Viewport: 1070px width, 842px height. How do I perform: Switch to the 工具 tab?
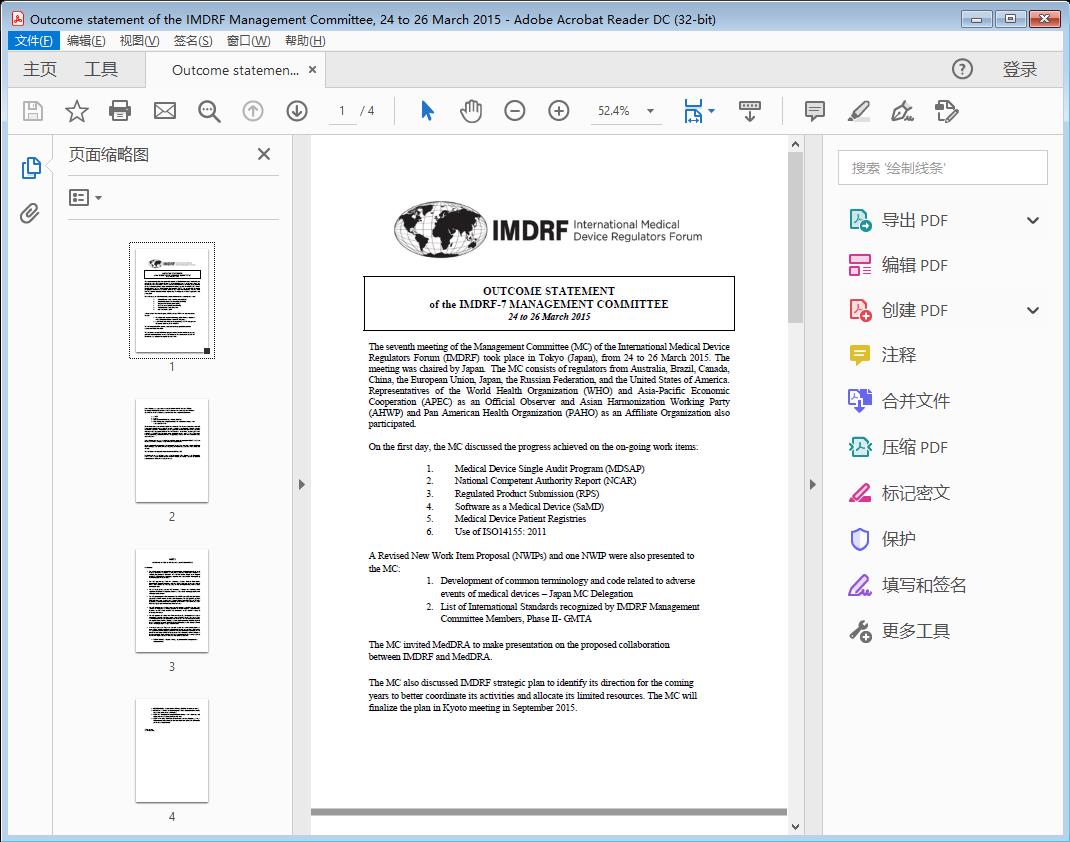[x=101, y=70]
